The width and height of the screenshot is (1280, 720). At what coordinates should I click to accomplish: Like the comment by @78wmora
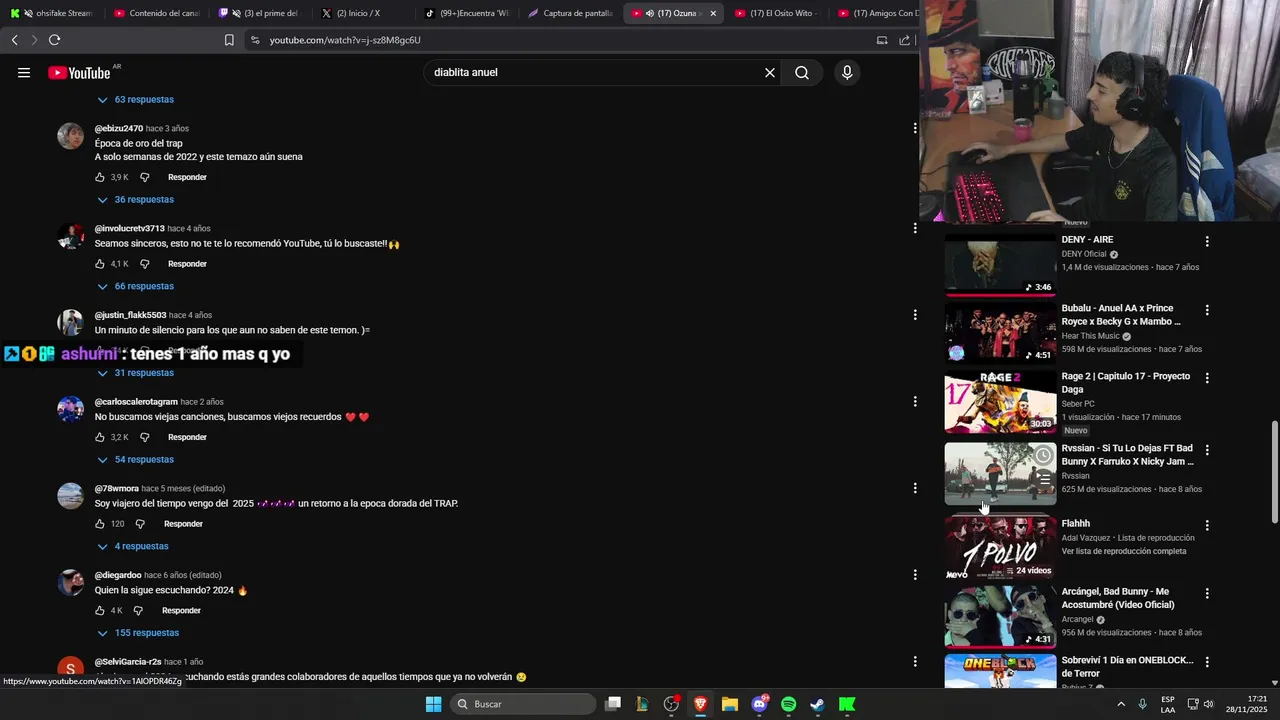[100, 524]
